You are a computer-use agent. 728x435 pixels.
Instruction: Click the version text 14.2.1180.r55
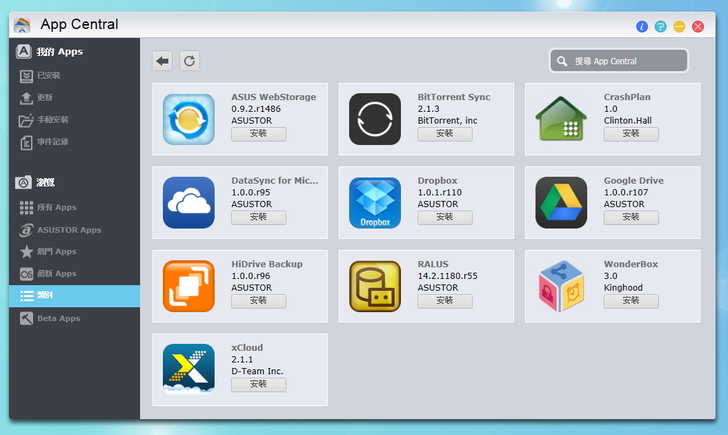coord(447,276)
